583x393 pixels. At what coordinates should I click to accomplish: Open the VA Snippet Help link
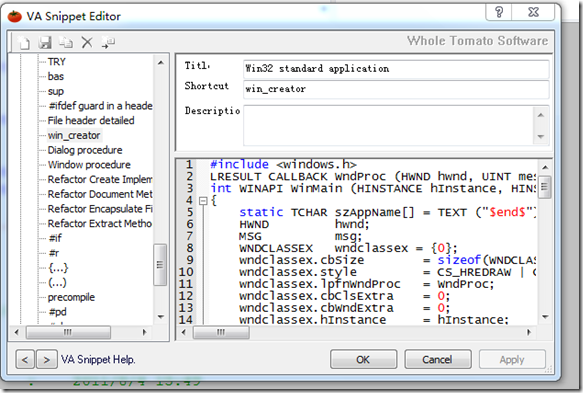point(98,360)
